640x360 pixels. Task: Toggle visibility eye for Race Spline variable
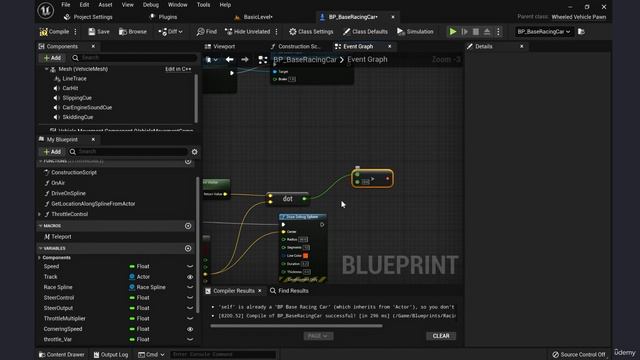tap(190, 287)
